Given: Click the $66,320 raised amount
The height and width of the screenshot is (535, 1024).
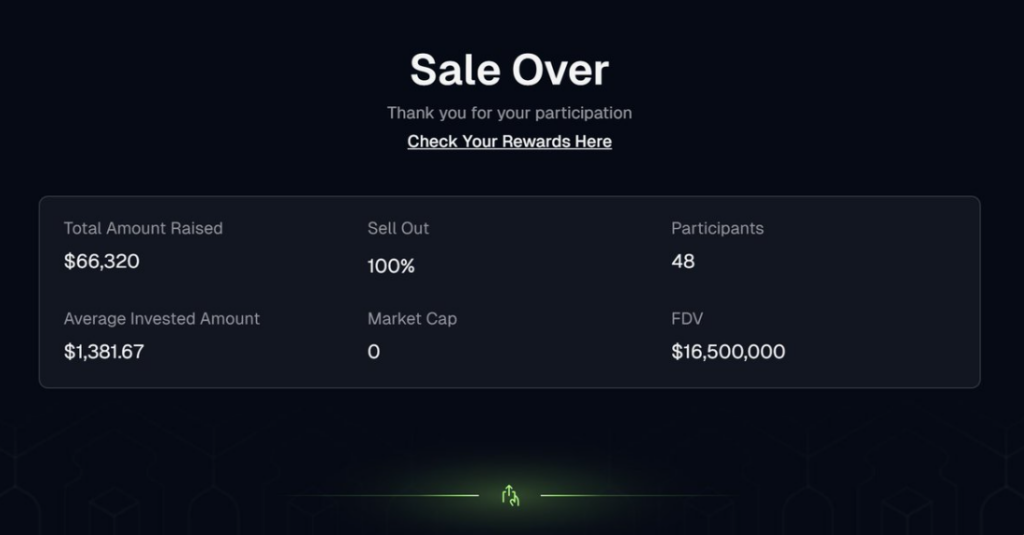Looking at the screenshot, I should tap(102, 262).
